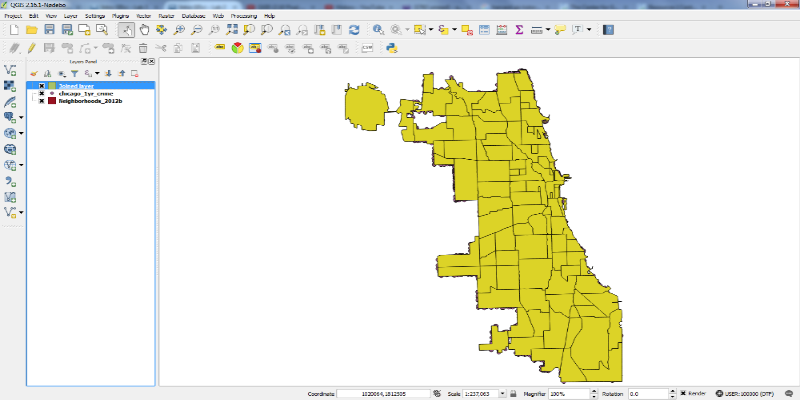Open the attribute table icon
This screenshot has width=800, height=400.
485,30
